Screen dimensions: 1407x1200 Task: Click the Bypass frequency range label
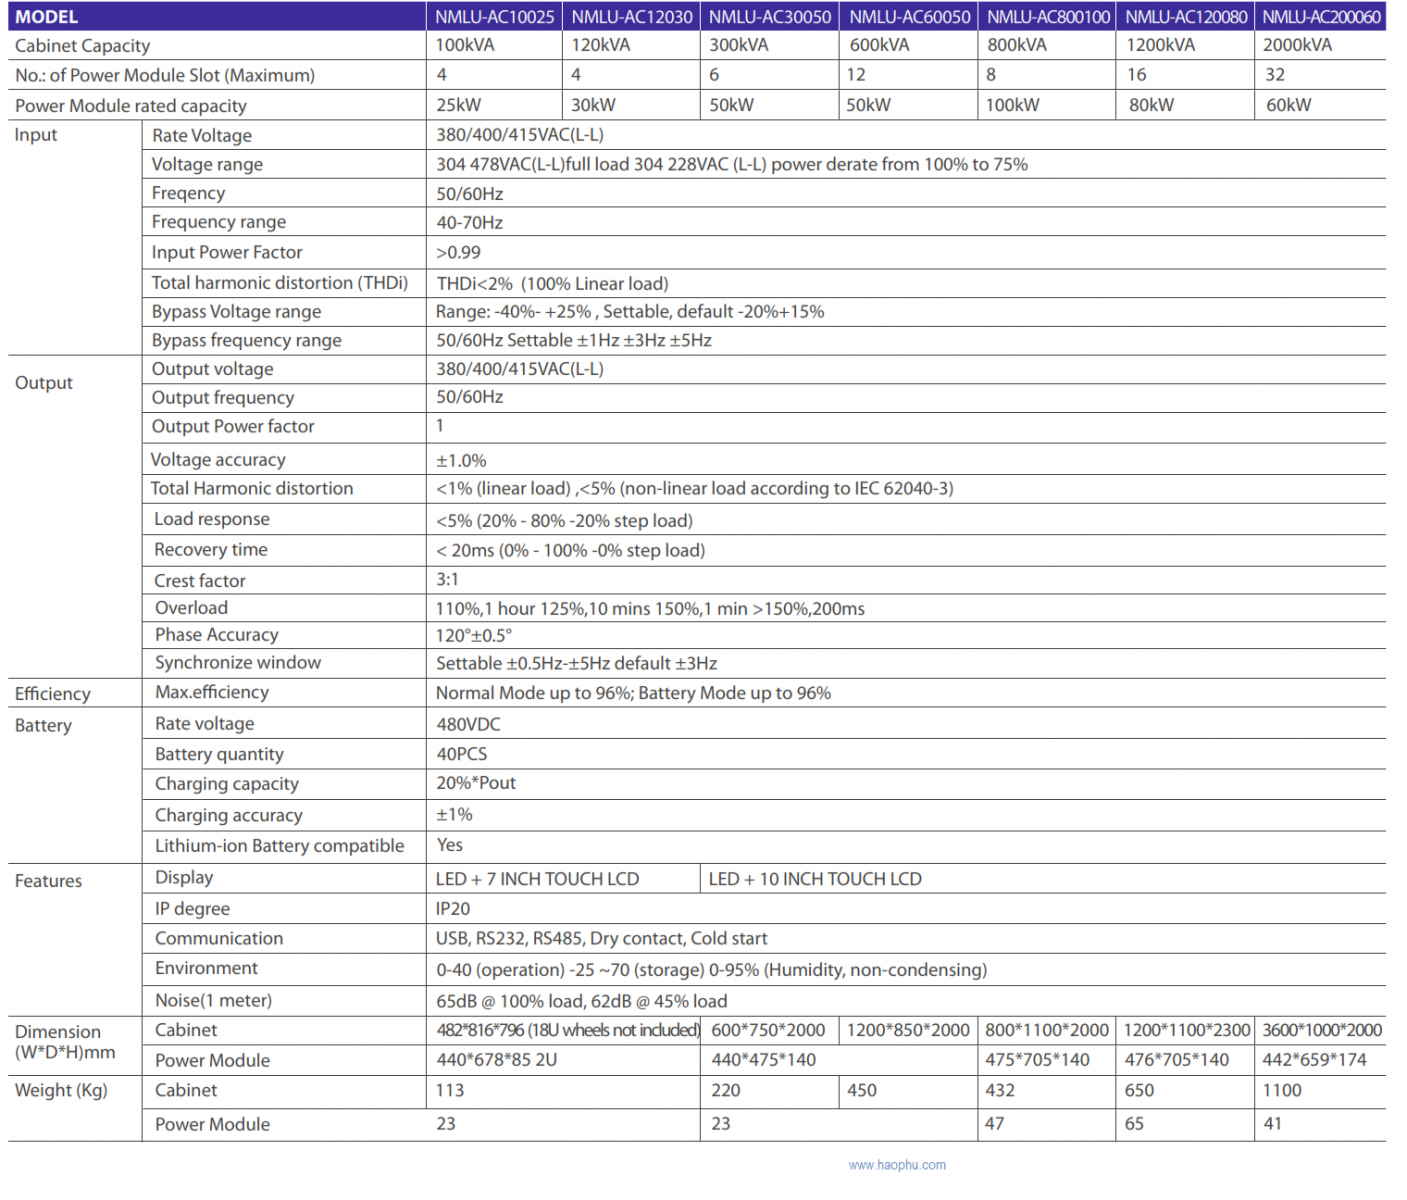click(x=246, y=341)
